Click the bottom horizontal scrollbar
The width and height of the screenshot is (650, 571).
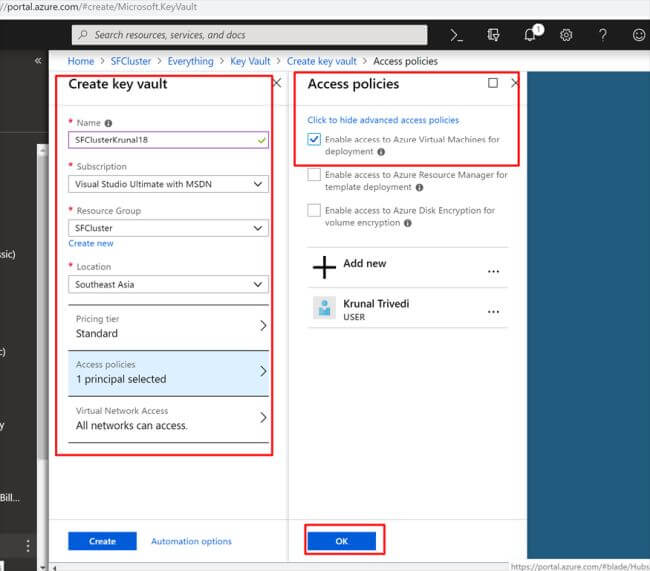[x=281, y=567]
